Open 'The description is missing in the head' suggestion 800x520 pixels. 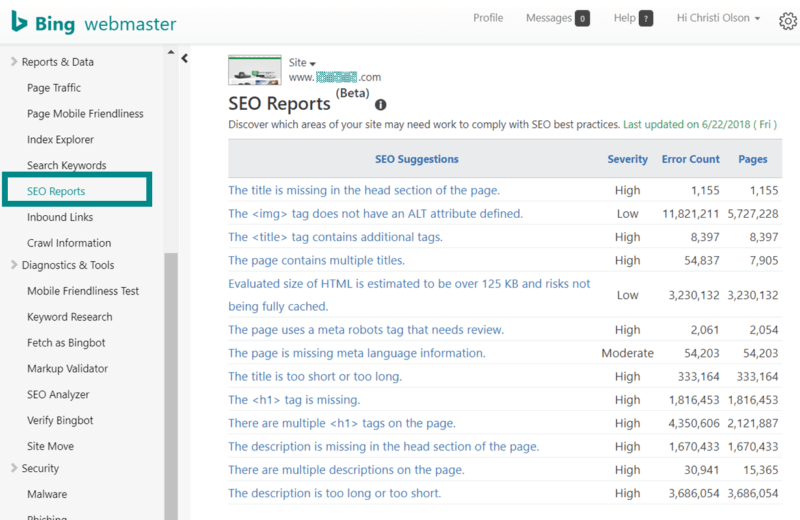coord(384,447)
